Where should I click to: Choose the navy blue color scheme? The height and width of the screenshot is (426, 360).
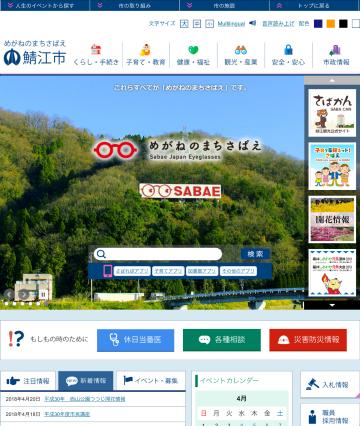[318, 24]
